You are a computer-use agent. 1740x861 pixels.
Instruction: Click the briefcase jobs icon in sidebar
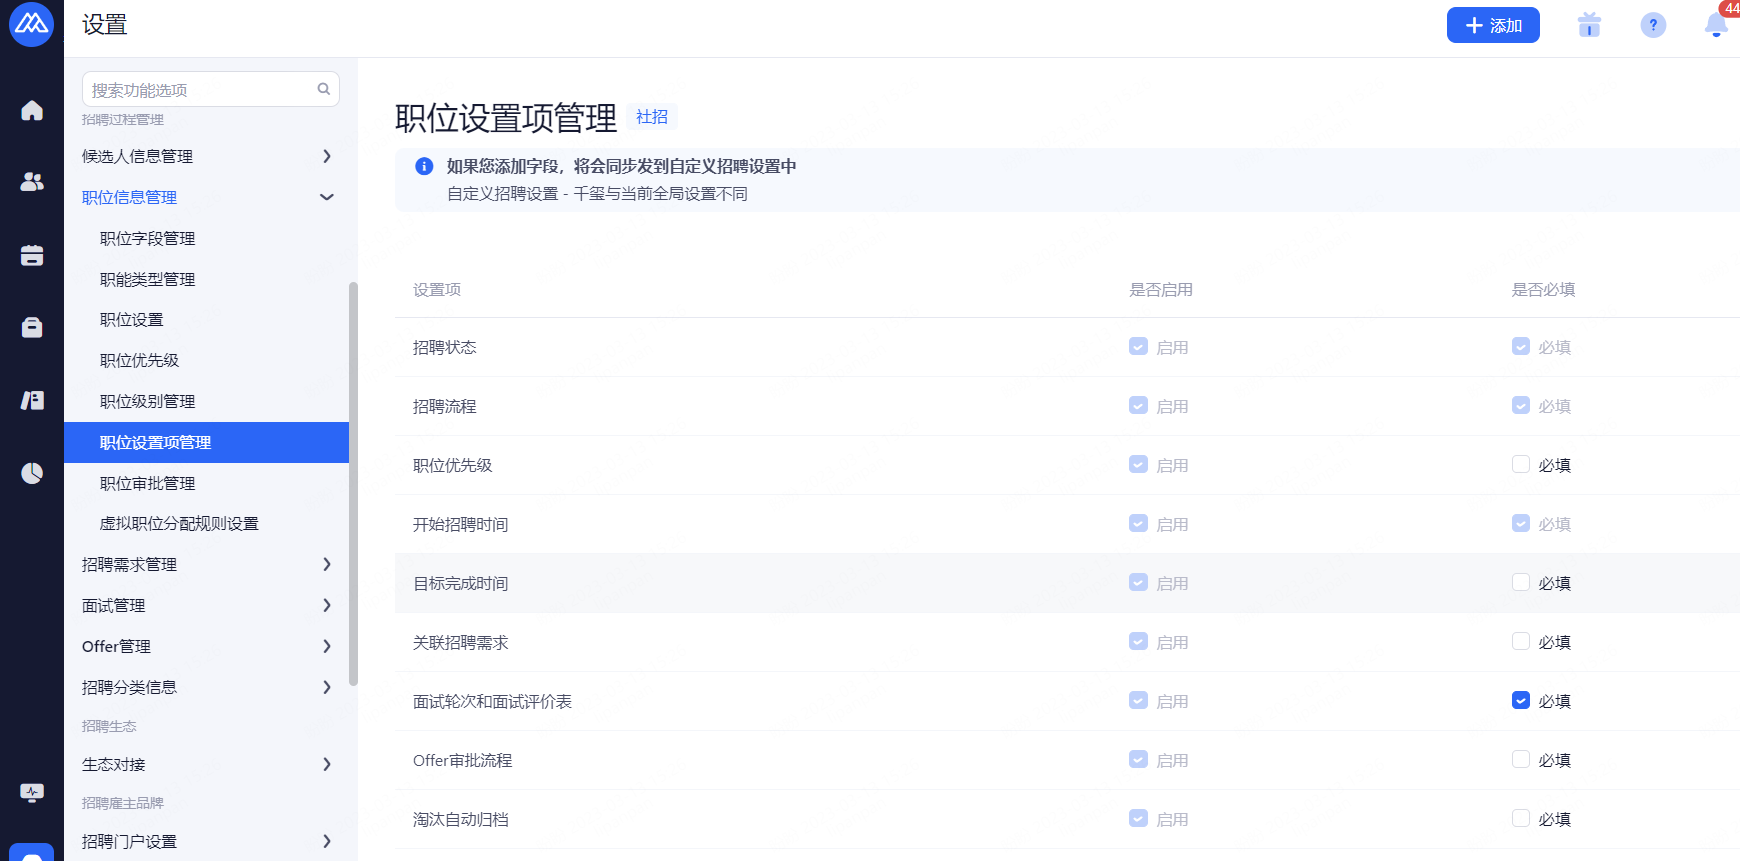pos(32,328)
